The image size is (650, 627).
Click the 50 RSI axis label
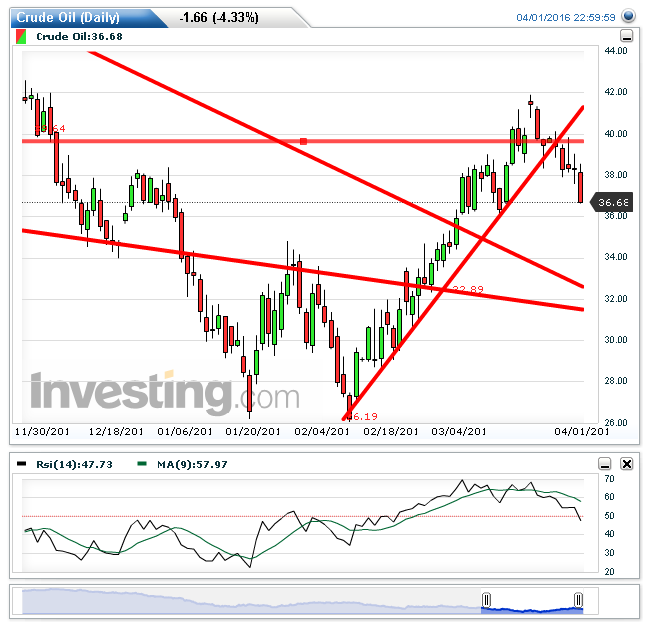pos(609,516)
